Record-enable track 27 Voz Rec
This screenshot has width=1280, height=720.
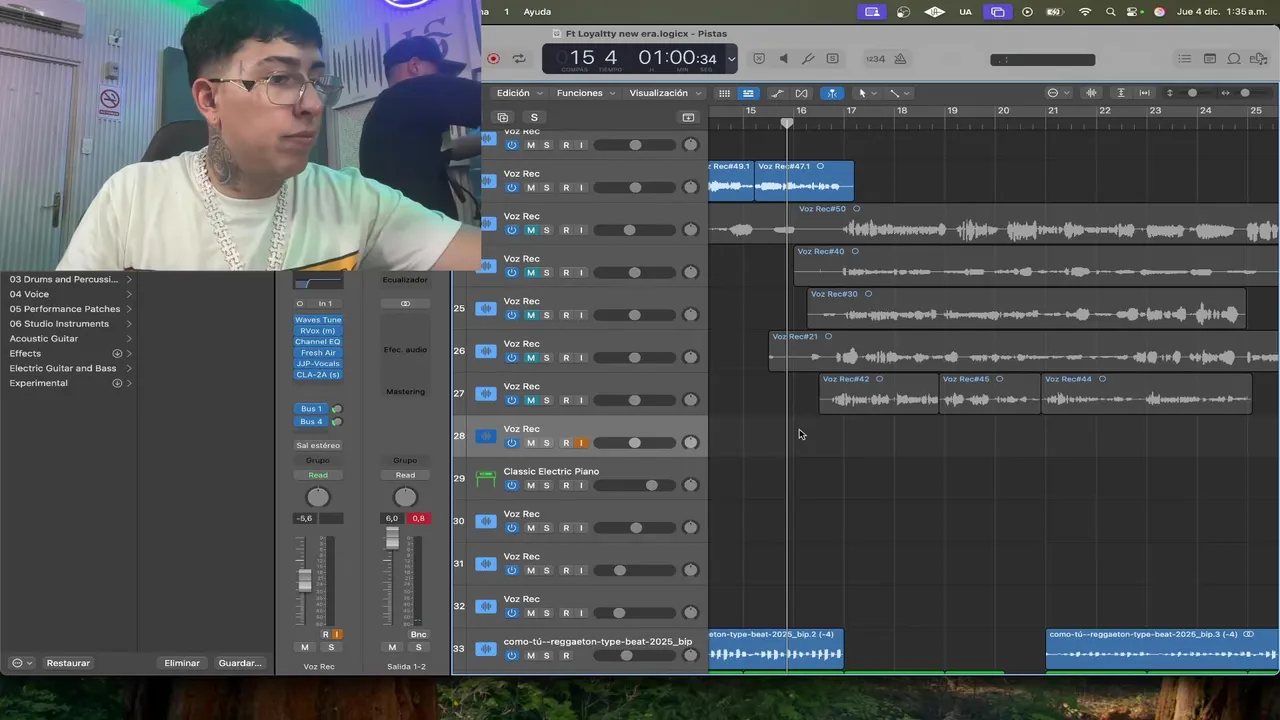tap(566, 400)
